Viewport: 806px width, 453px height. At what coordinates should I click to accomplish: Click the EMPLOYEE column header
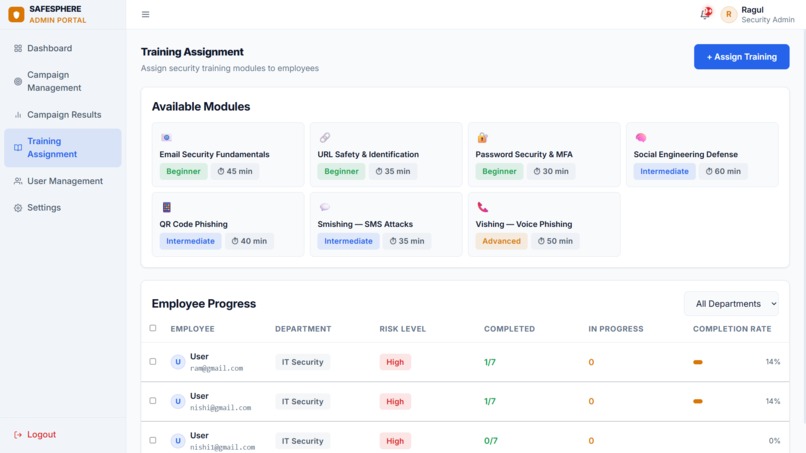pos(192,329)
